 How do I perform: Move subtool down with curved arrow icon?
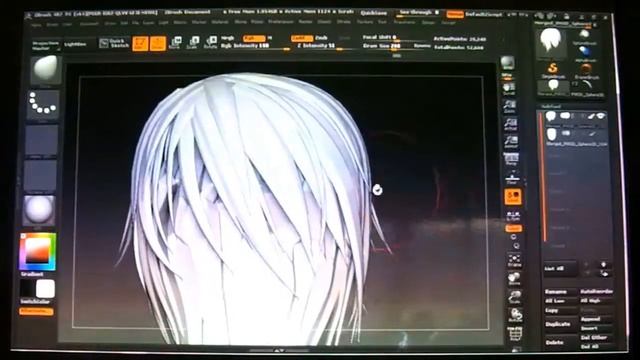click(604, 273)
